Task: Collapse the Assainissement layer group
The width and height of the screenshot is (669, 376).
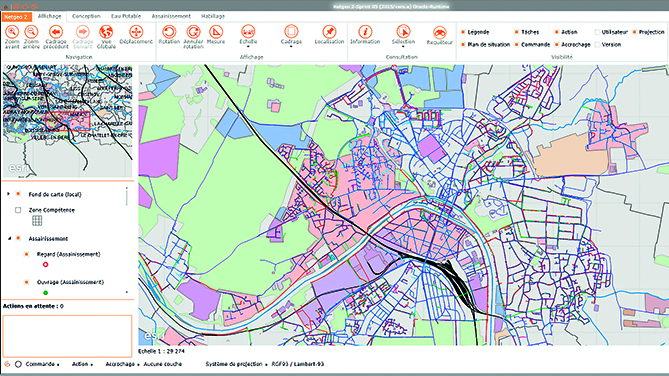Action: tap(9, 239)
